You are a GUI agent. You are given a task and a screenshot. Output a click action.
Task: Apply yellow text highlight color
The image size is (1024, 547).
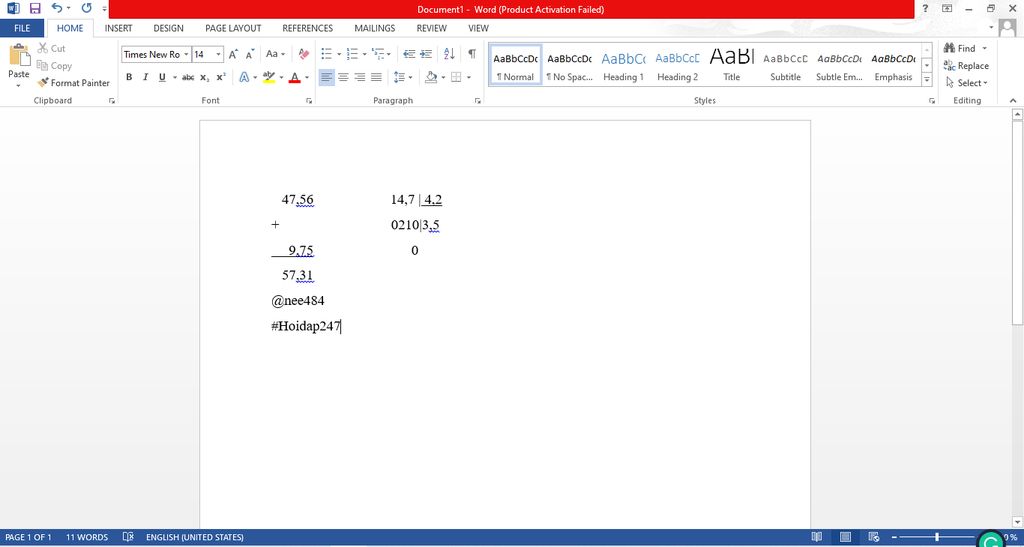pyautogui.click(x=269, y=77)
